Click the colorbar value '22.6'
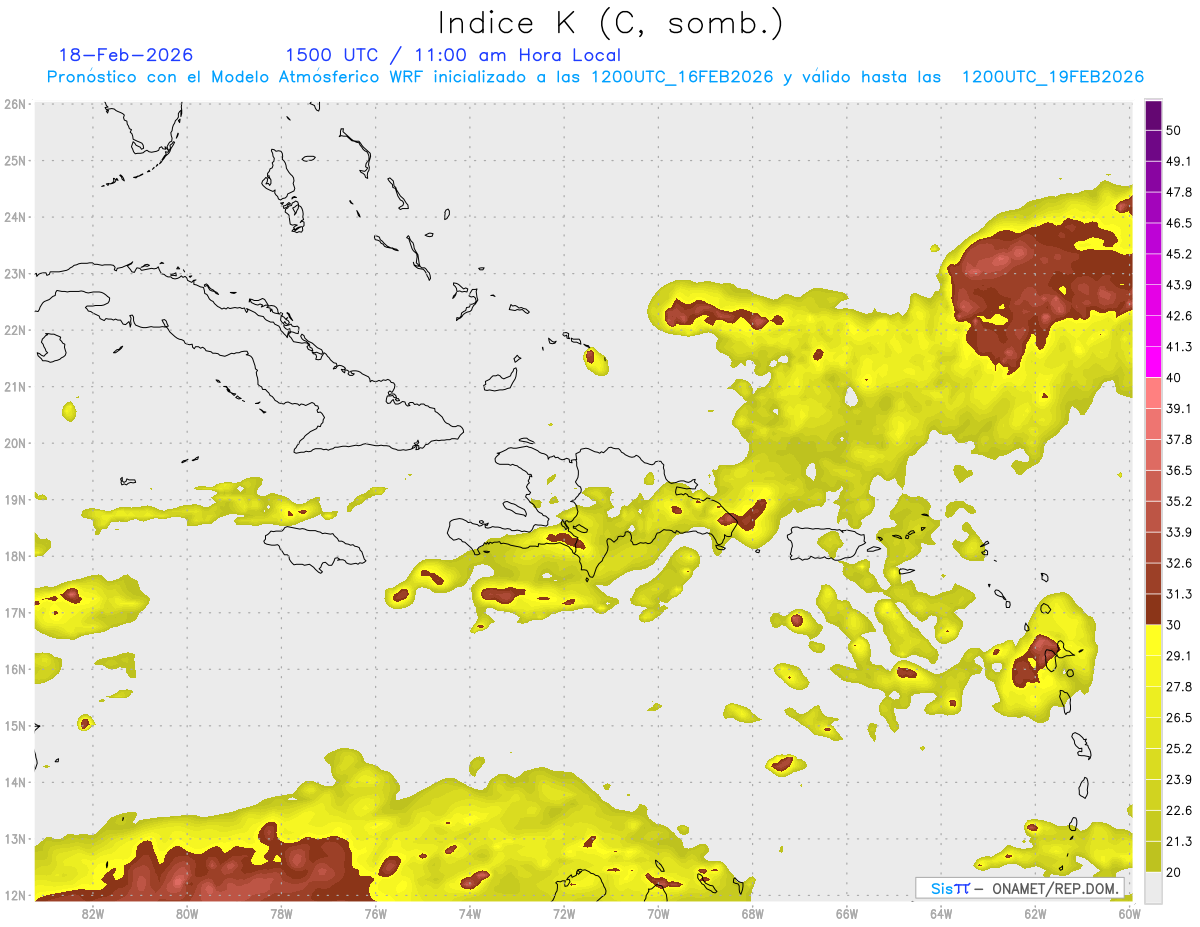The image size is (1200, 927). click(x=1178, y=811)
